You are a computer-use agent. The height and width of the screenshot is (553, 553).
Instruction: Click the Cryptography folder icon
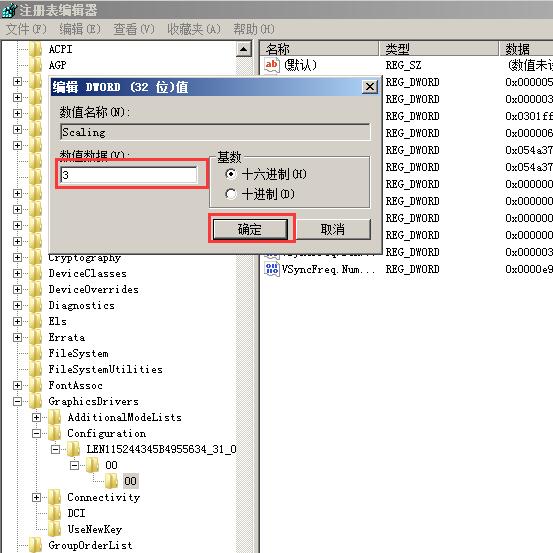click(35, 257)
